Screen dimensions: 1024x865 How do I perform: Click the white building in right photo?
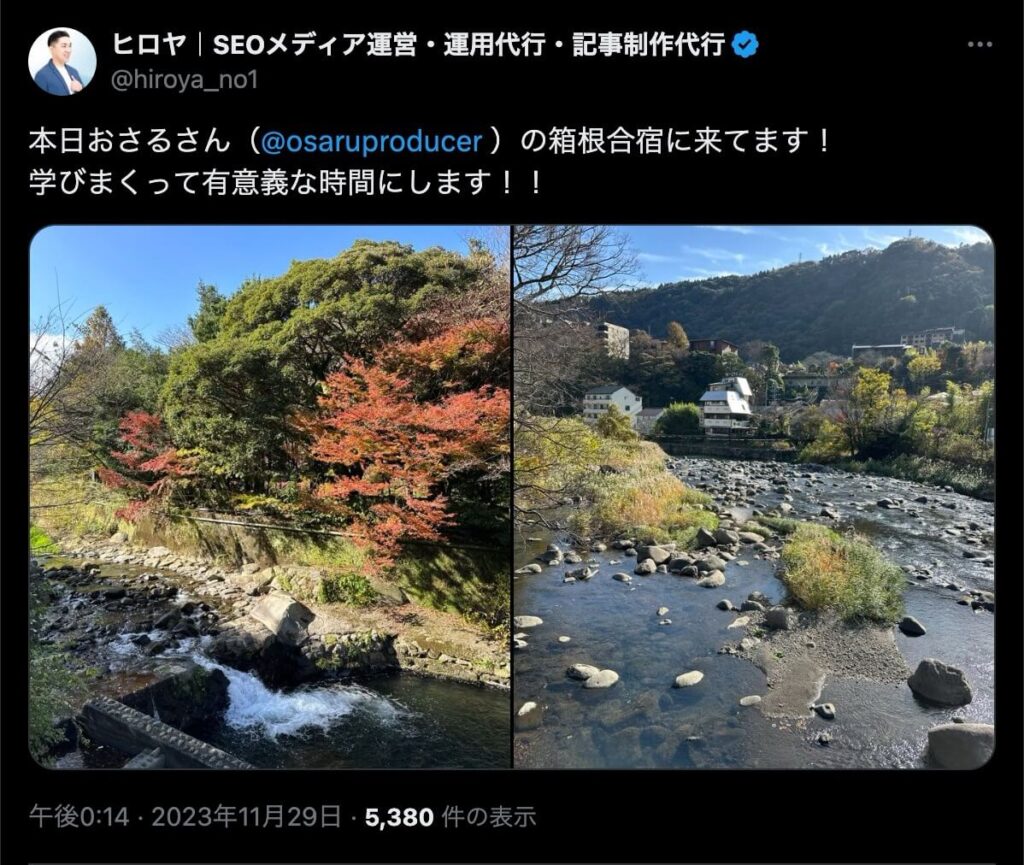click(x=727, y=405)
